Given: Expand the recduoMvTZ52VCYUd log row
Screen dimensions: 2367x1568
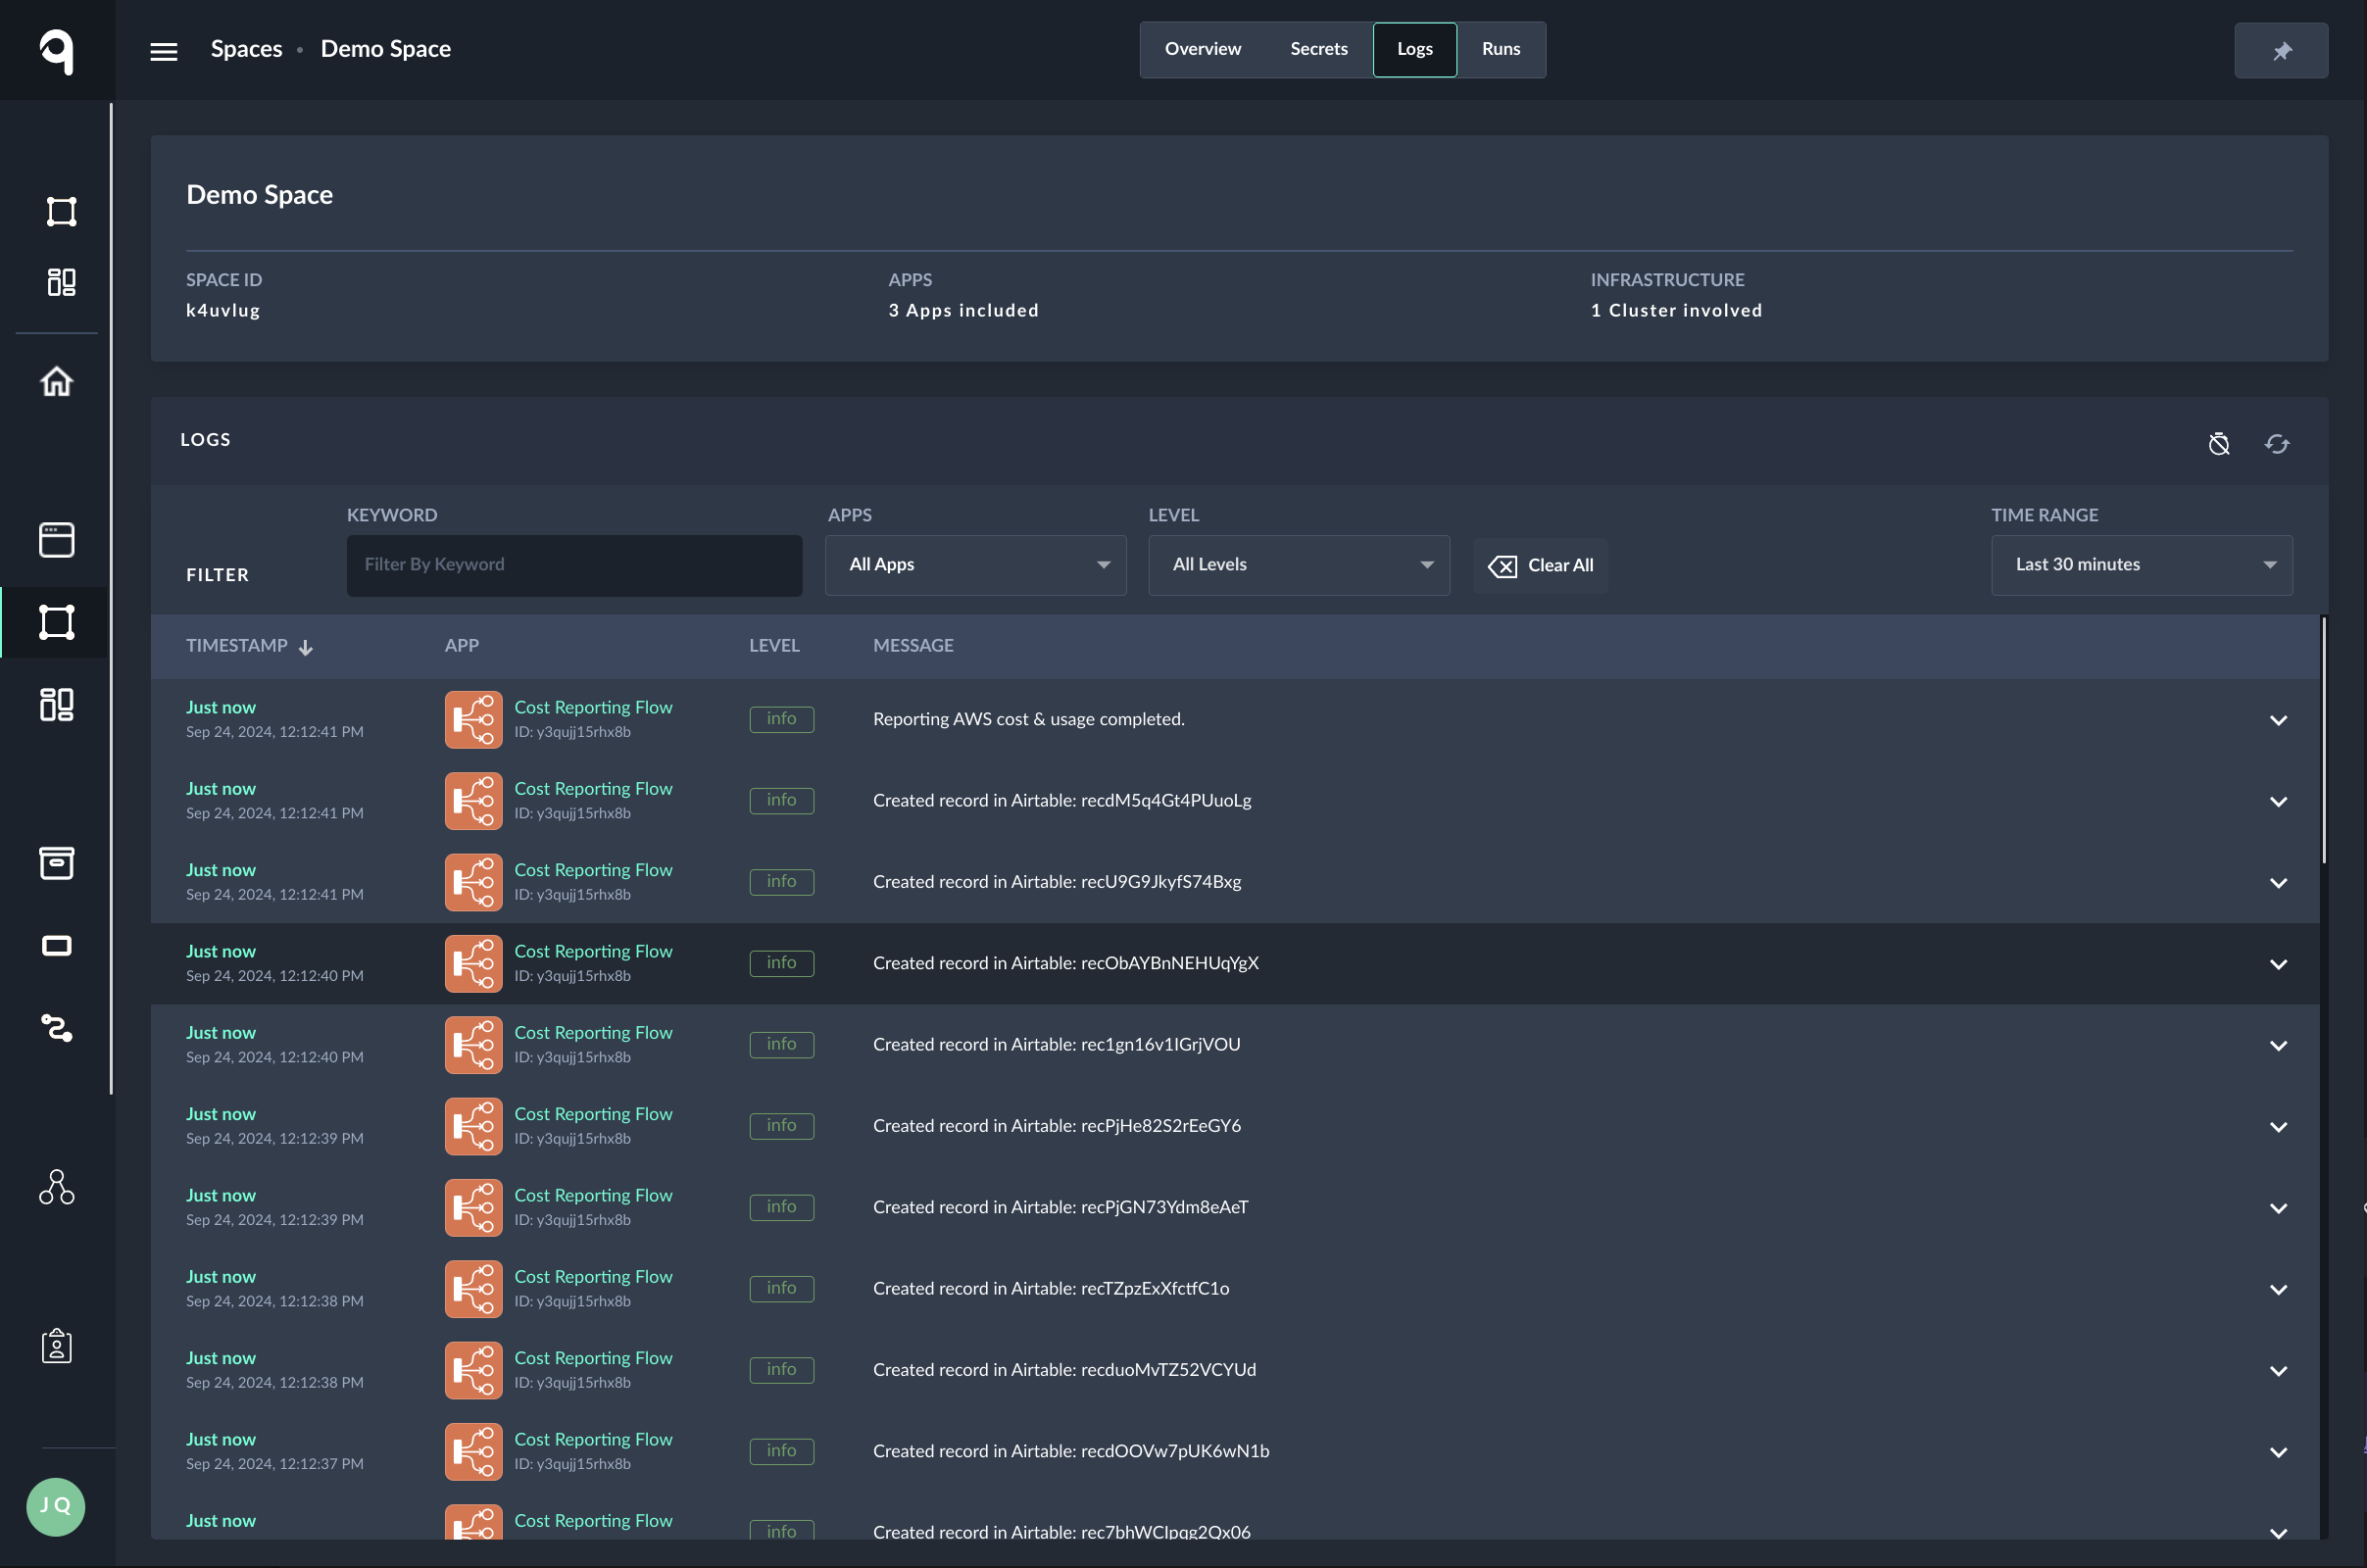Looking at the screenshot, I should tap(2278, 1371).
